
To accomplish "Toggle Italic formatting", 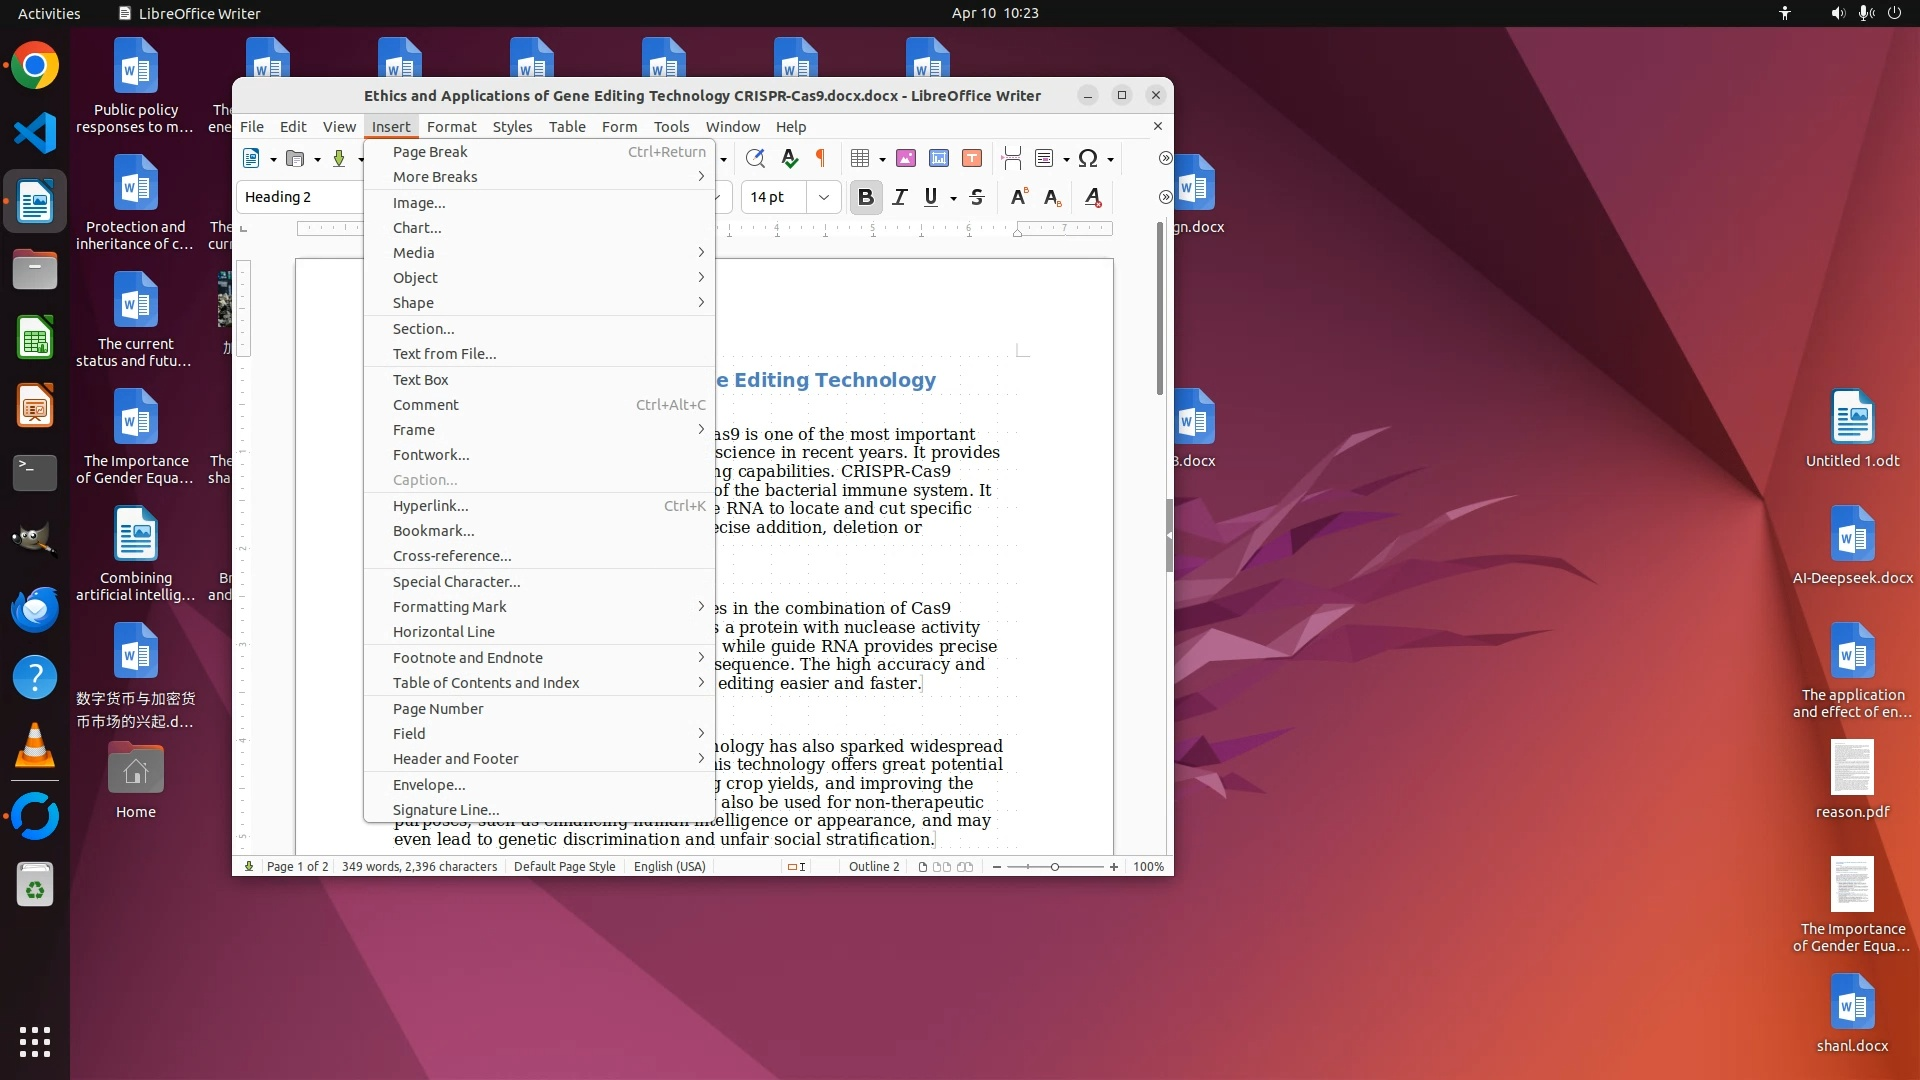I will [x=899, y=197].
